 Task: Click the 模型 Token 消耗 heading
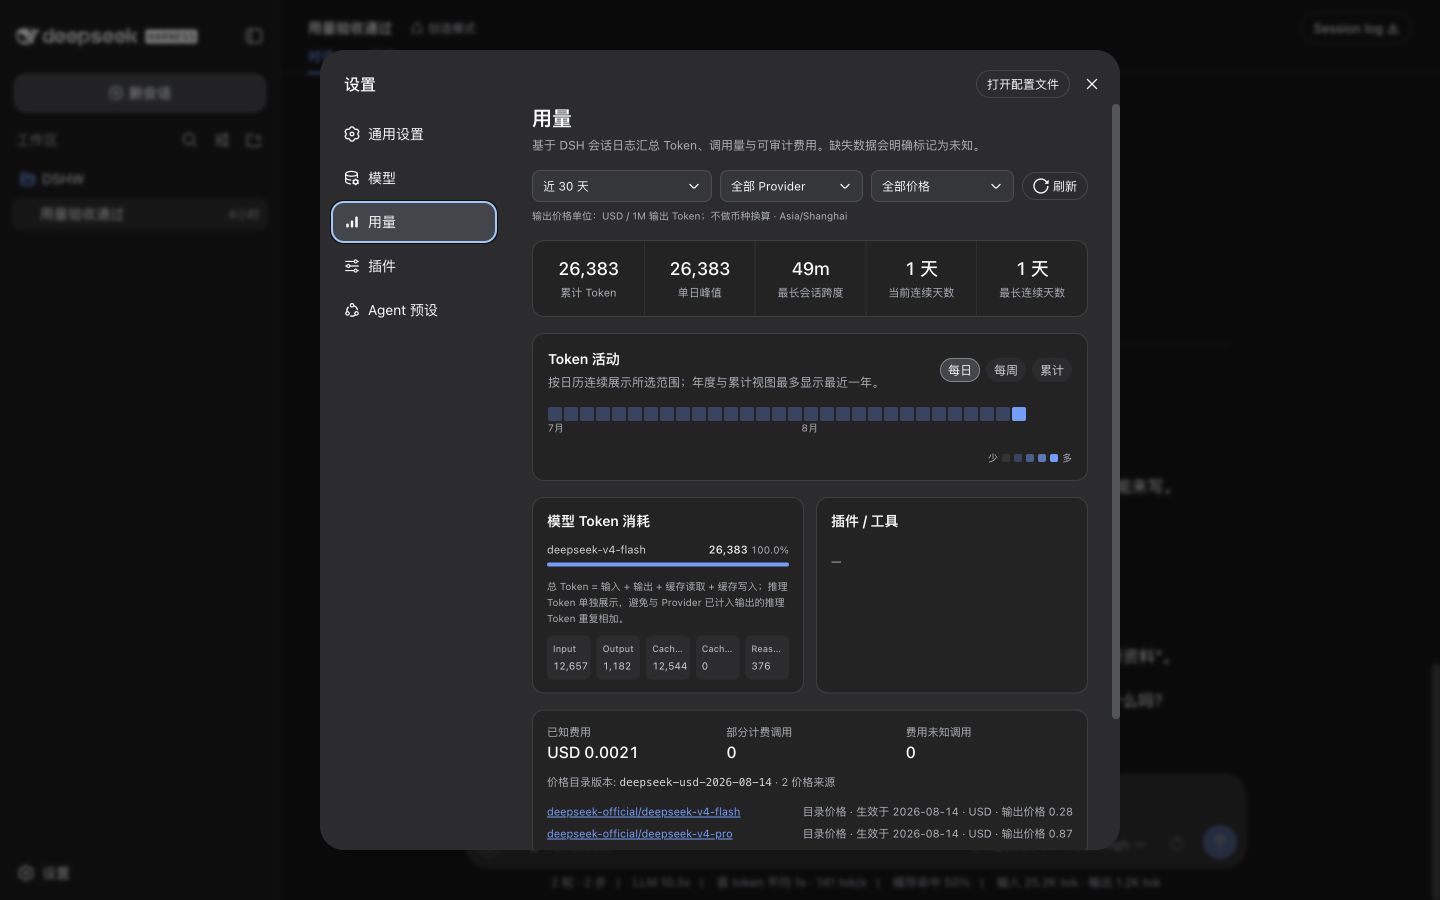point(598,521)
